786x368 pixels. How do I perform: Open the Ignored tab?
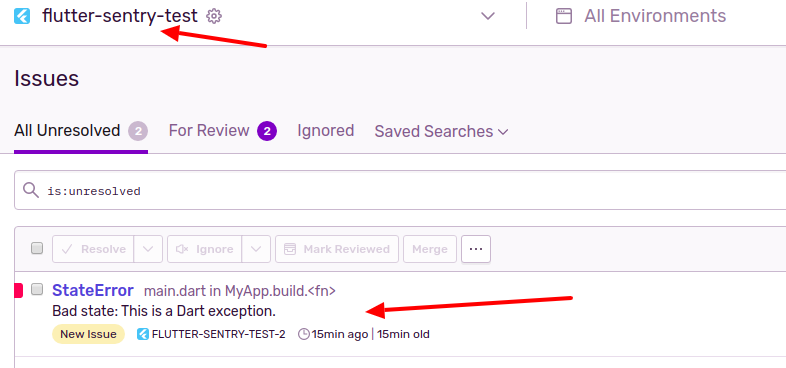[326, 131]
